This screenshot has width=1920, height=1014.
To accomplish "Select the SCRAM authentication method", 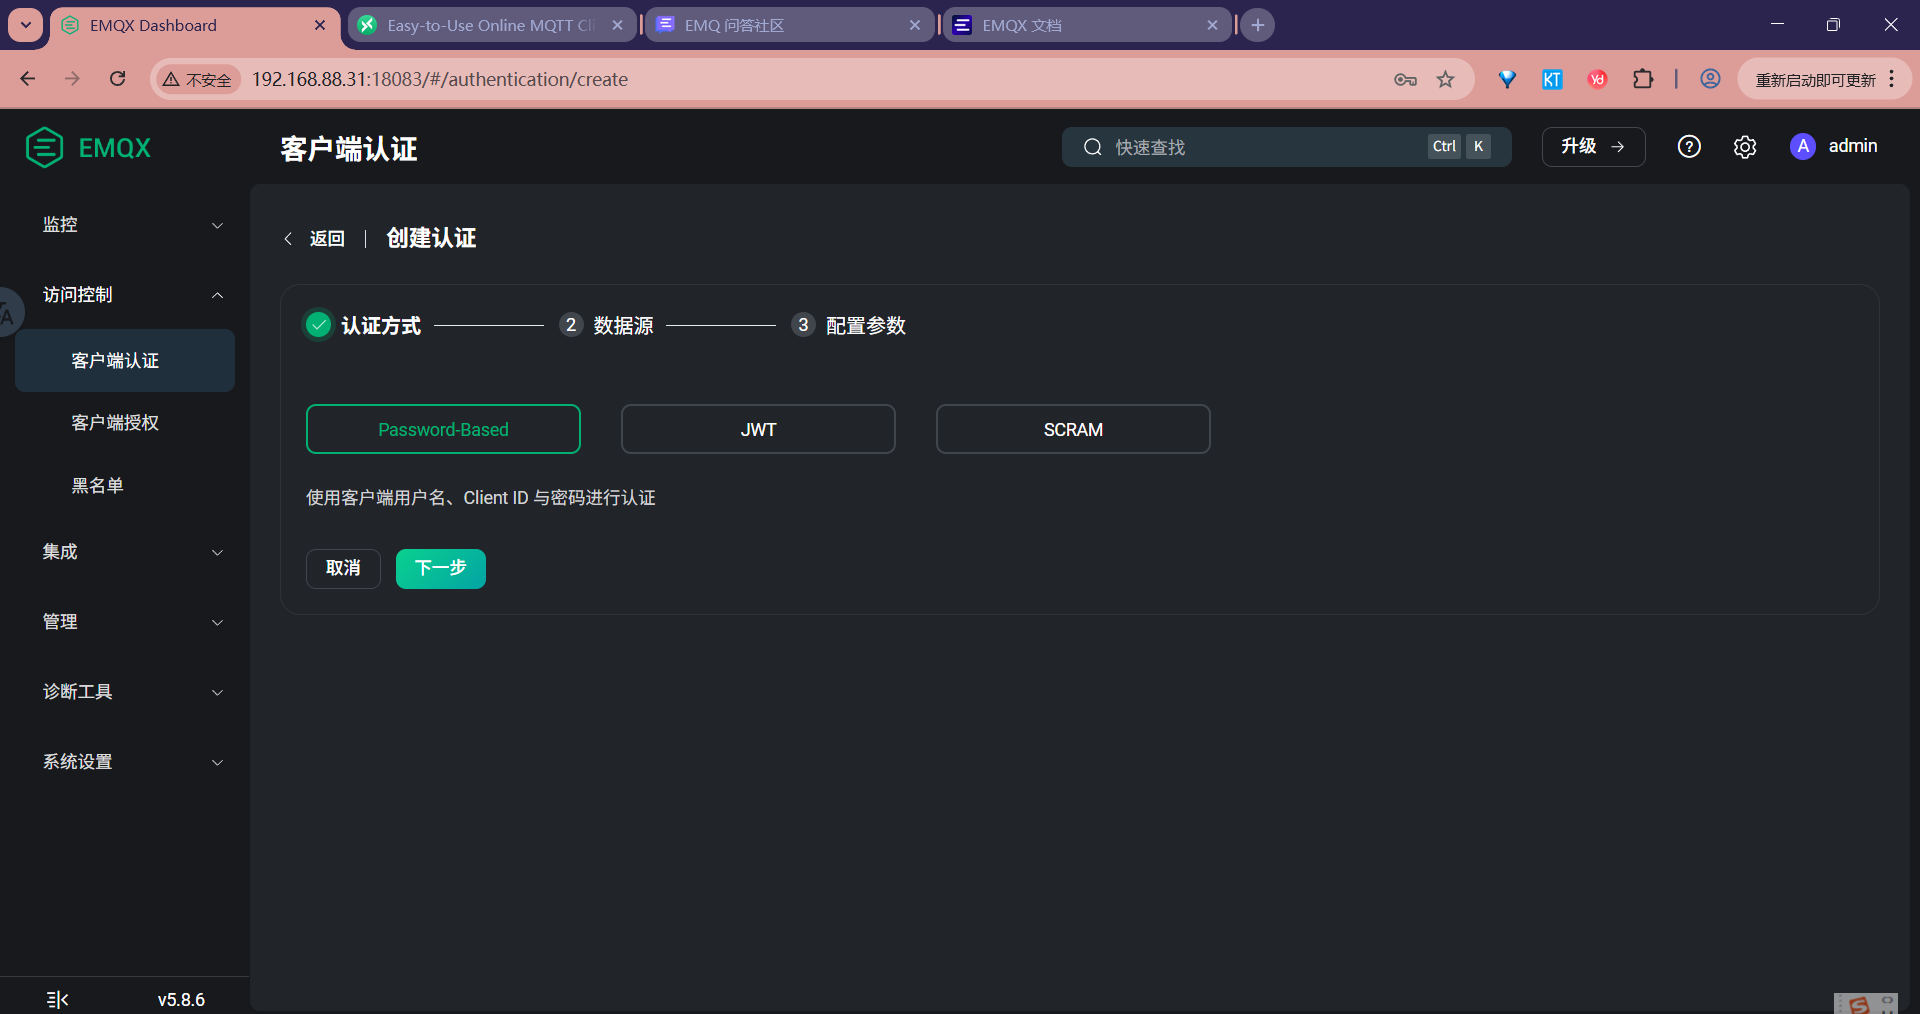I will tap(1073, 429).
